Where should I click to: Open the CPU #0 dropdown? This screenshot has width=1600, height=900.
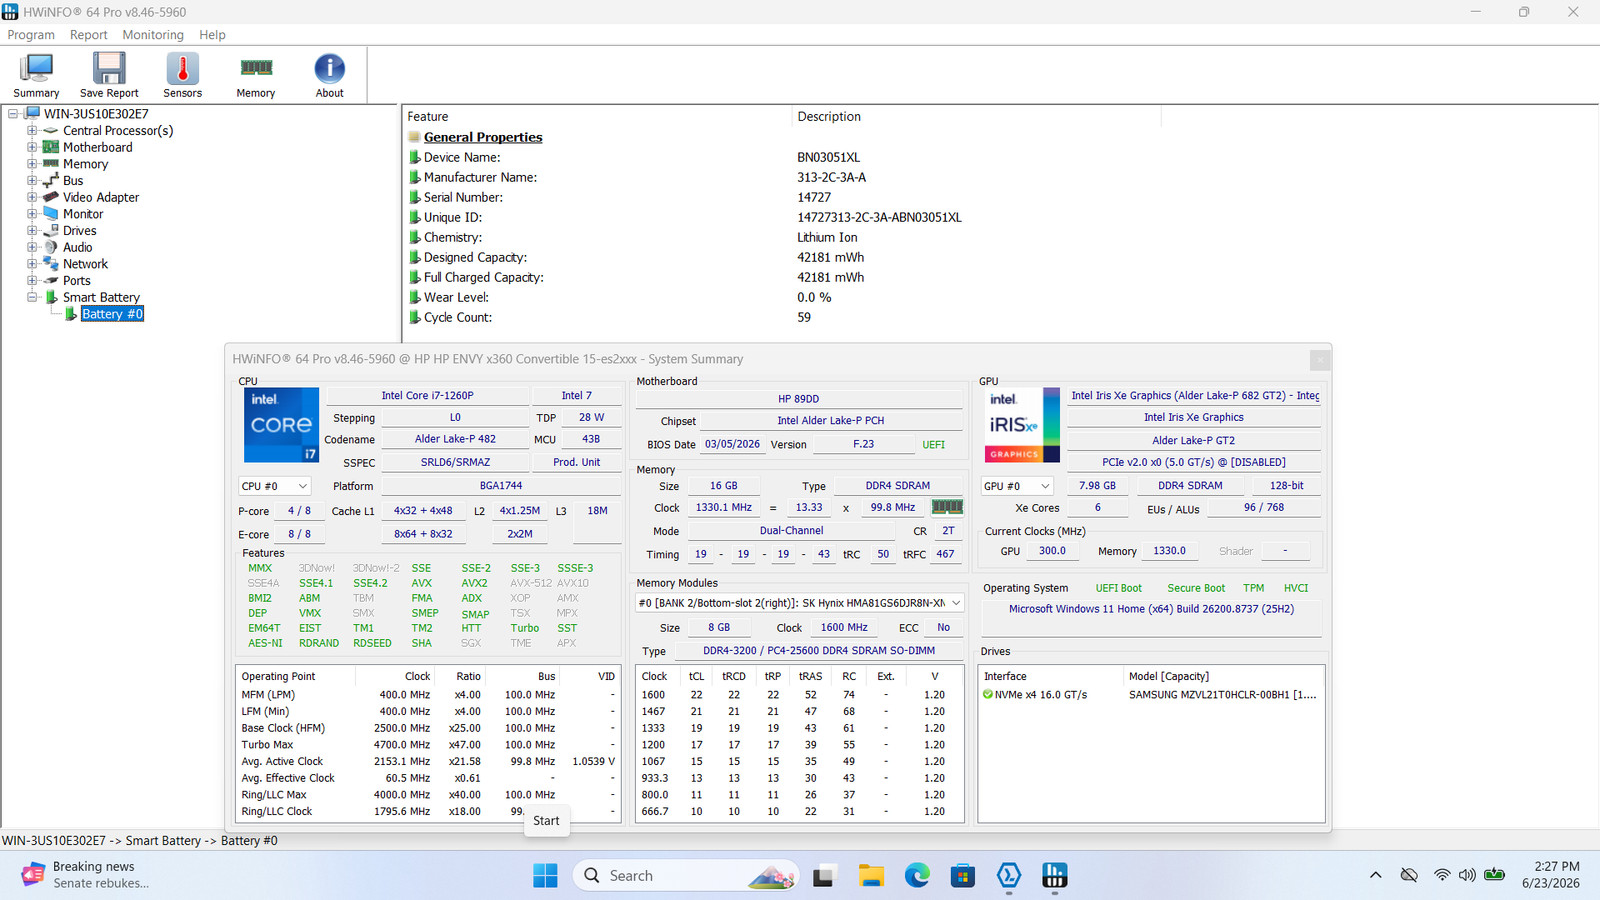tap(275, 486)
